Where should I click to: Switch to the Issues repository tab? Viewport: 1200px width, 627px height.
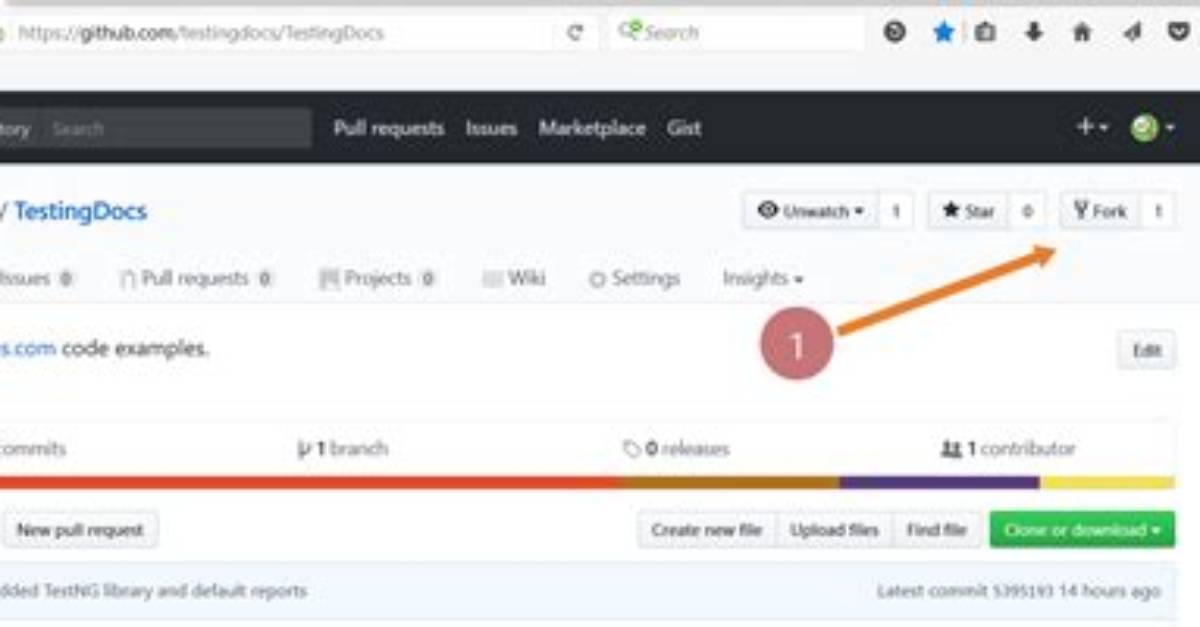pyautogui.click(x=36, y=279)
